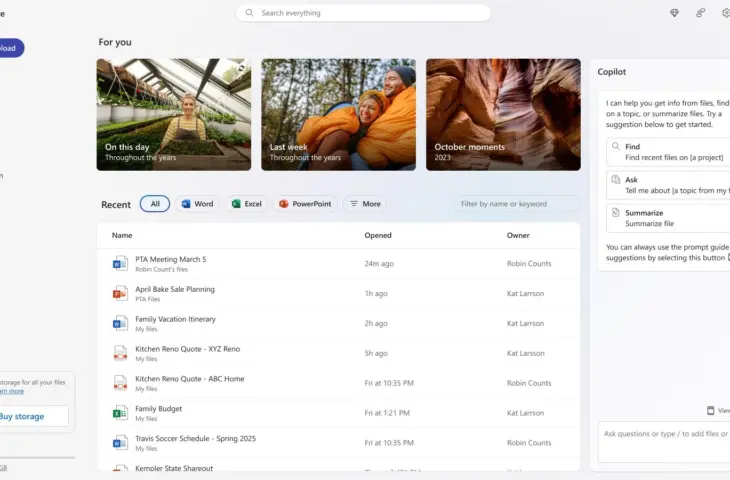This screenshot has width=730, height=480.
Task: Click the 24m ago opened time
Action: pos(379,264)
